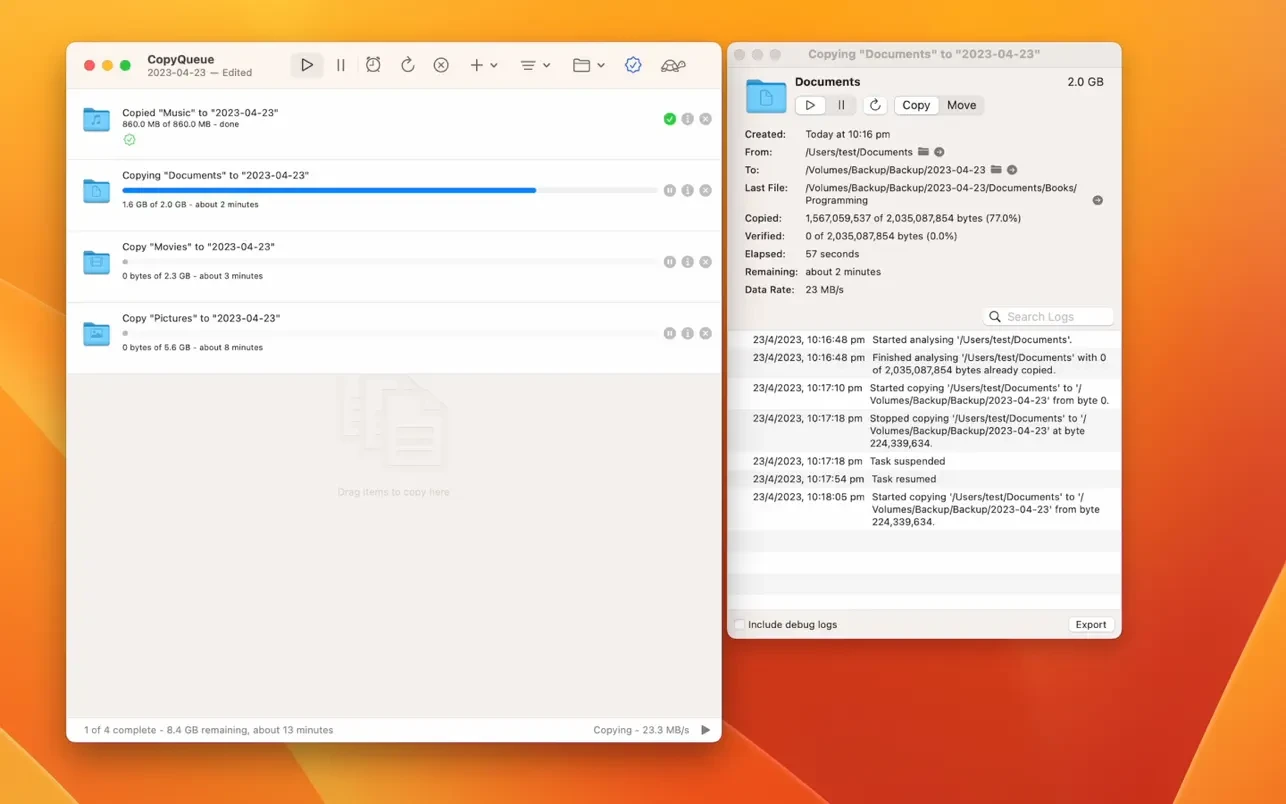Viewport: 1286px width, 804px height.
Task: Click the circled X cancel icon in toolbar
Action: point(441,65)
